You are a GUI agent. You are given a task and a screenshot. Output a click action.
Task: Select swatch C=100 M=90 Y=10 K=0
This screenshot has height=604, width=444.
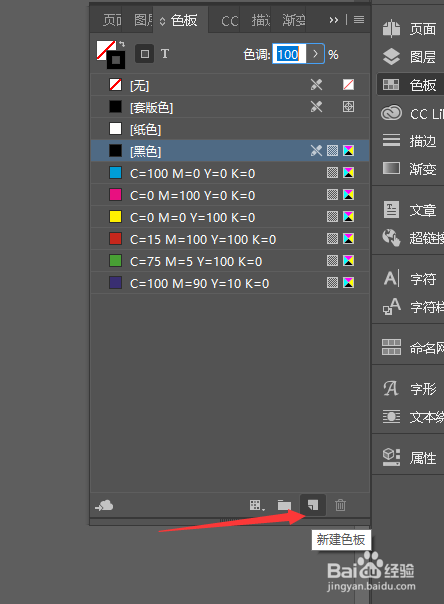[x=230, y=283]
